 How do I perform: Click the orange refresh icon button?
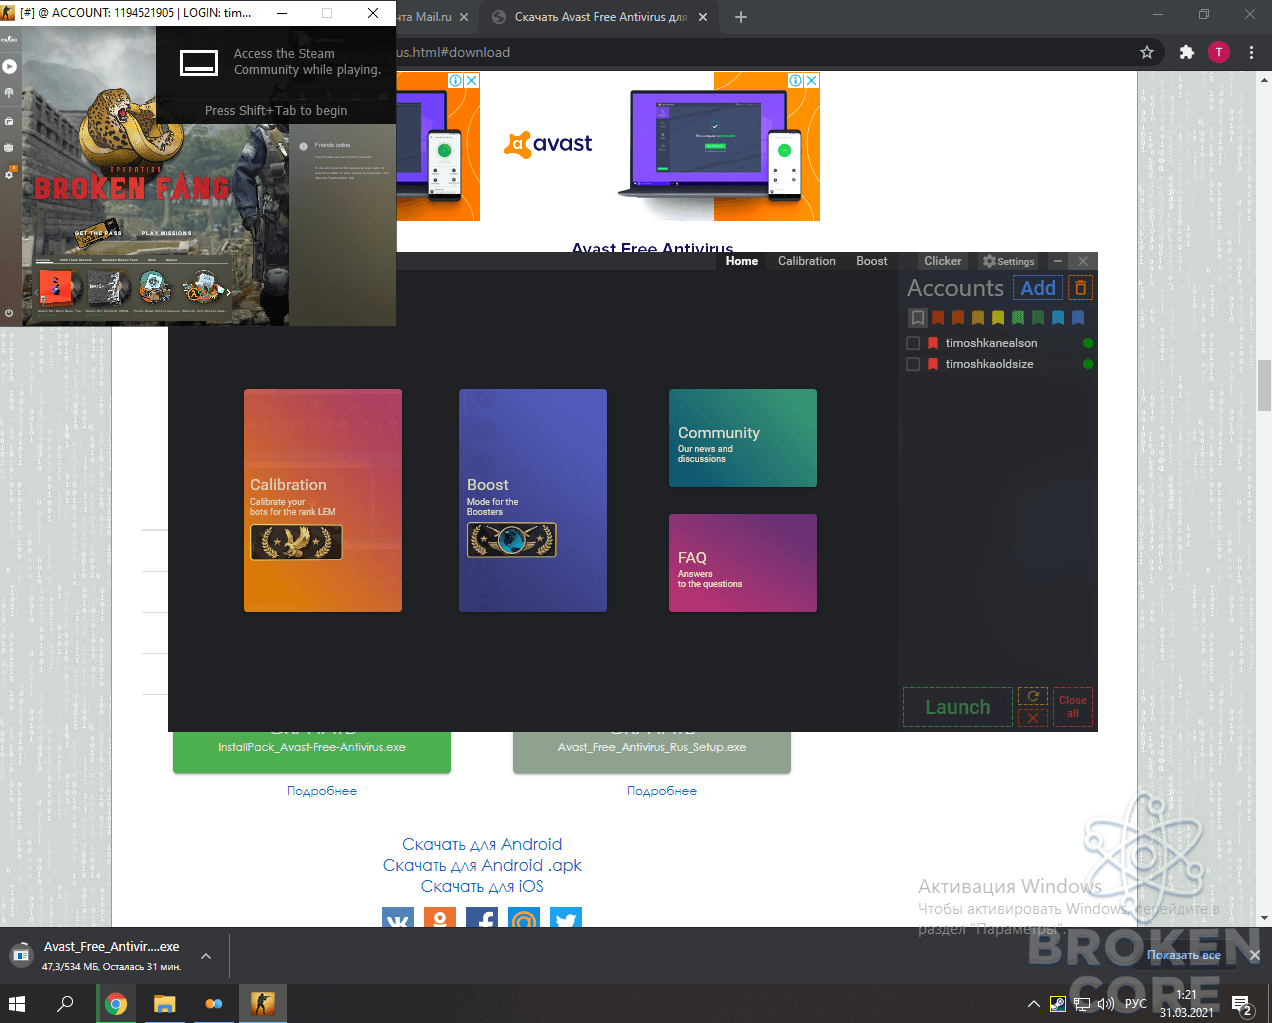(1033, 696)
